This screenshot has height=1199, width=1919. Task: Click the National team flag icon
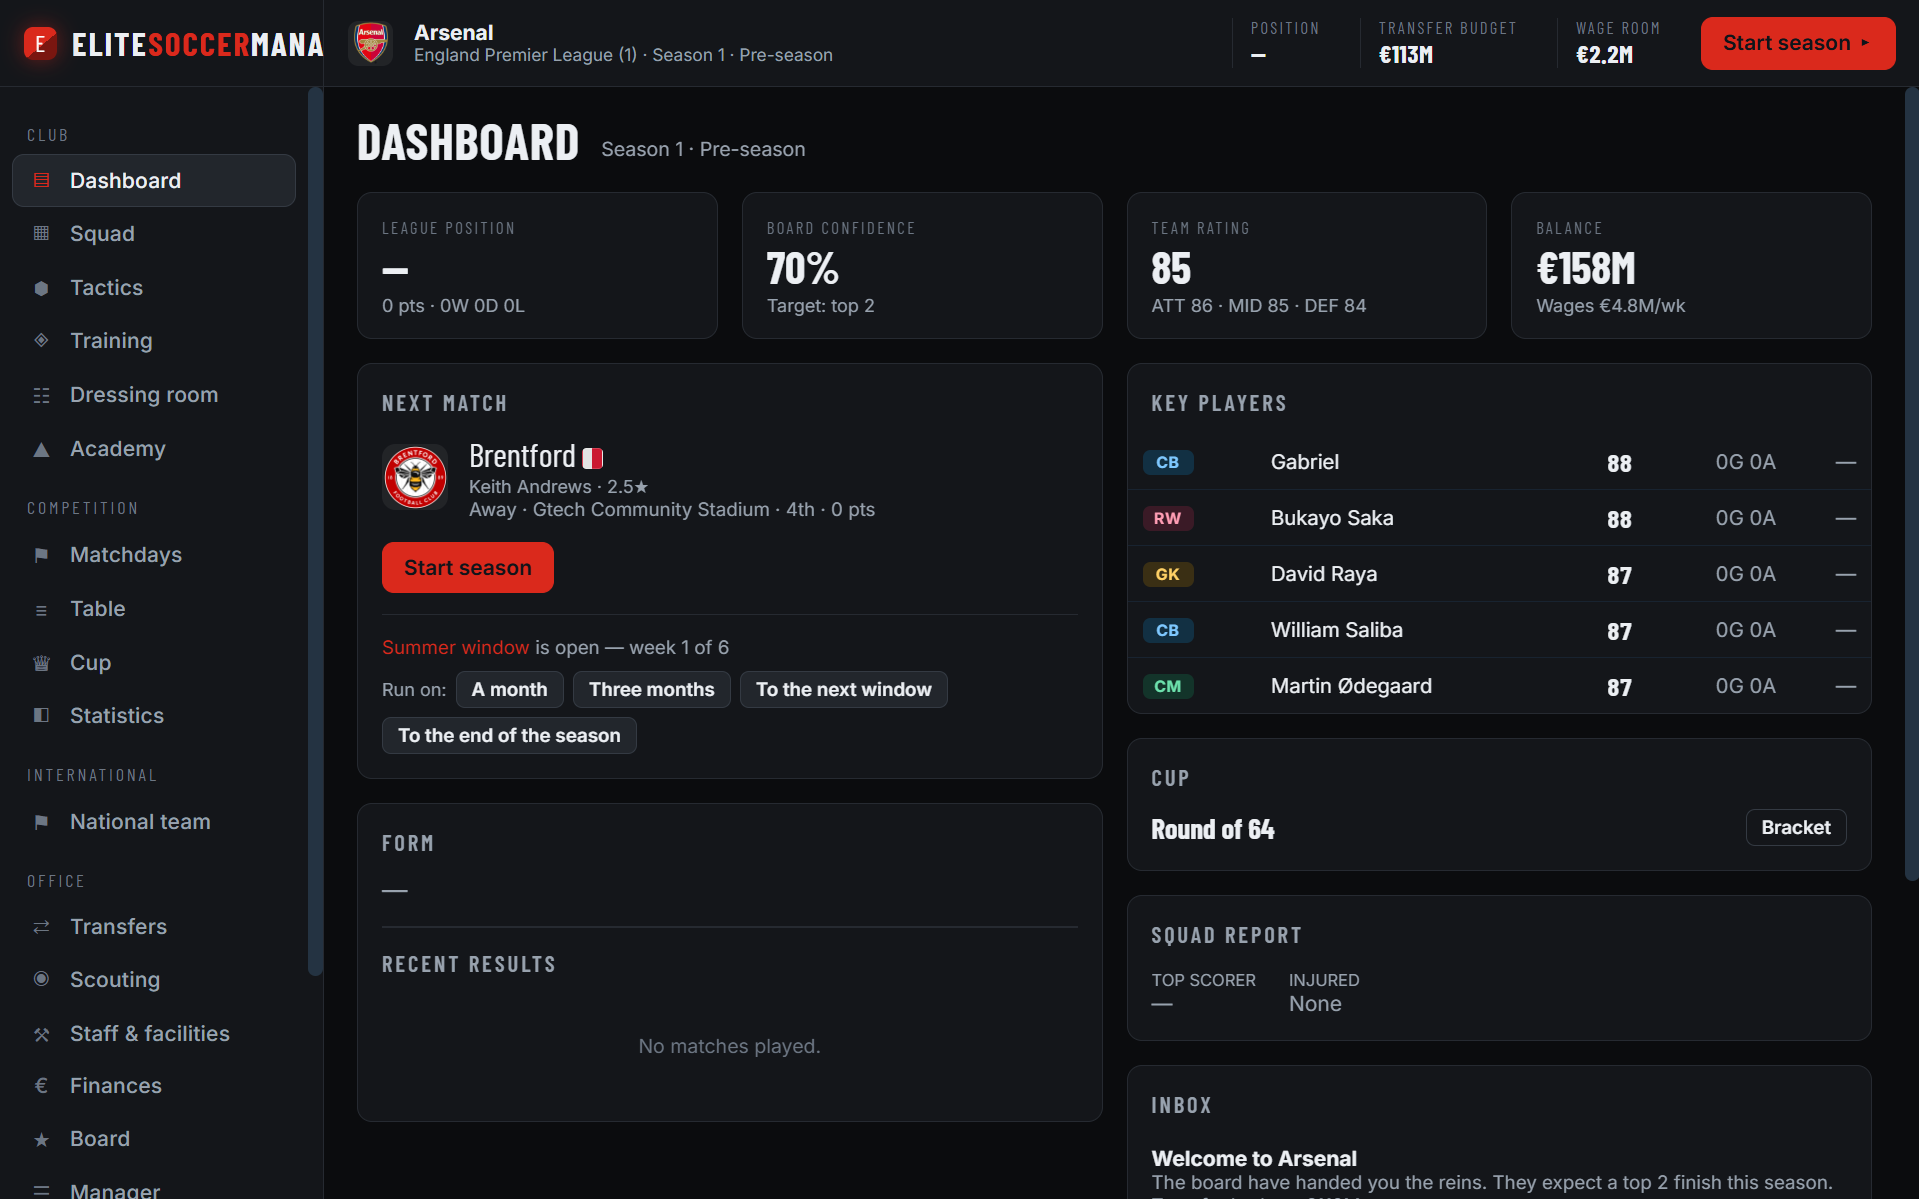coord(41,822)
